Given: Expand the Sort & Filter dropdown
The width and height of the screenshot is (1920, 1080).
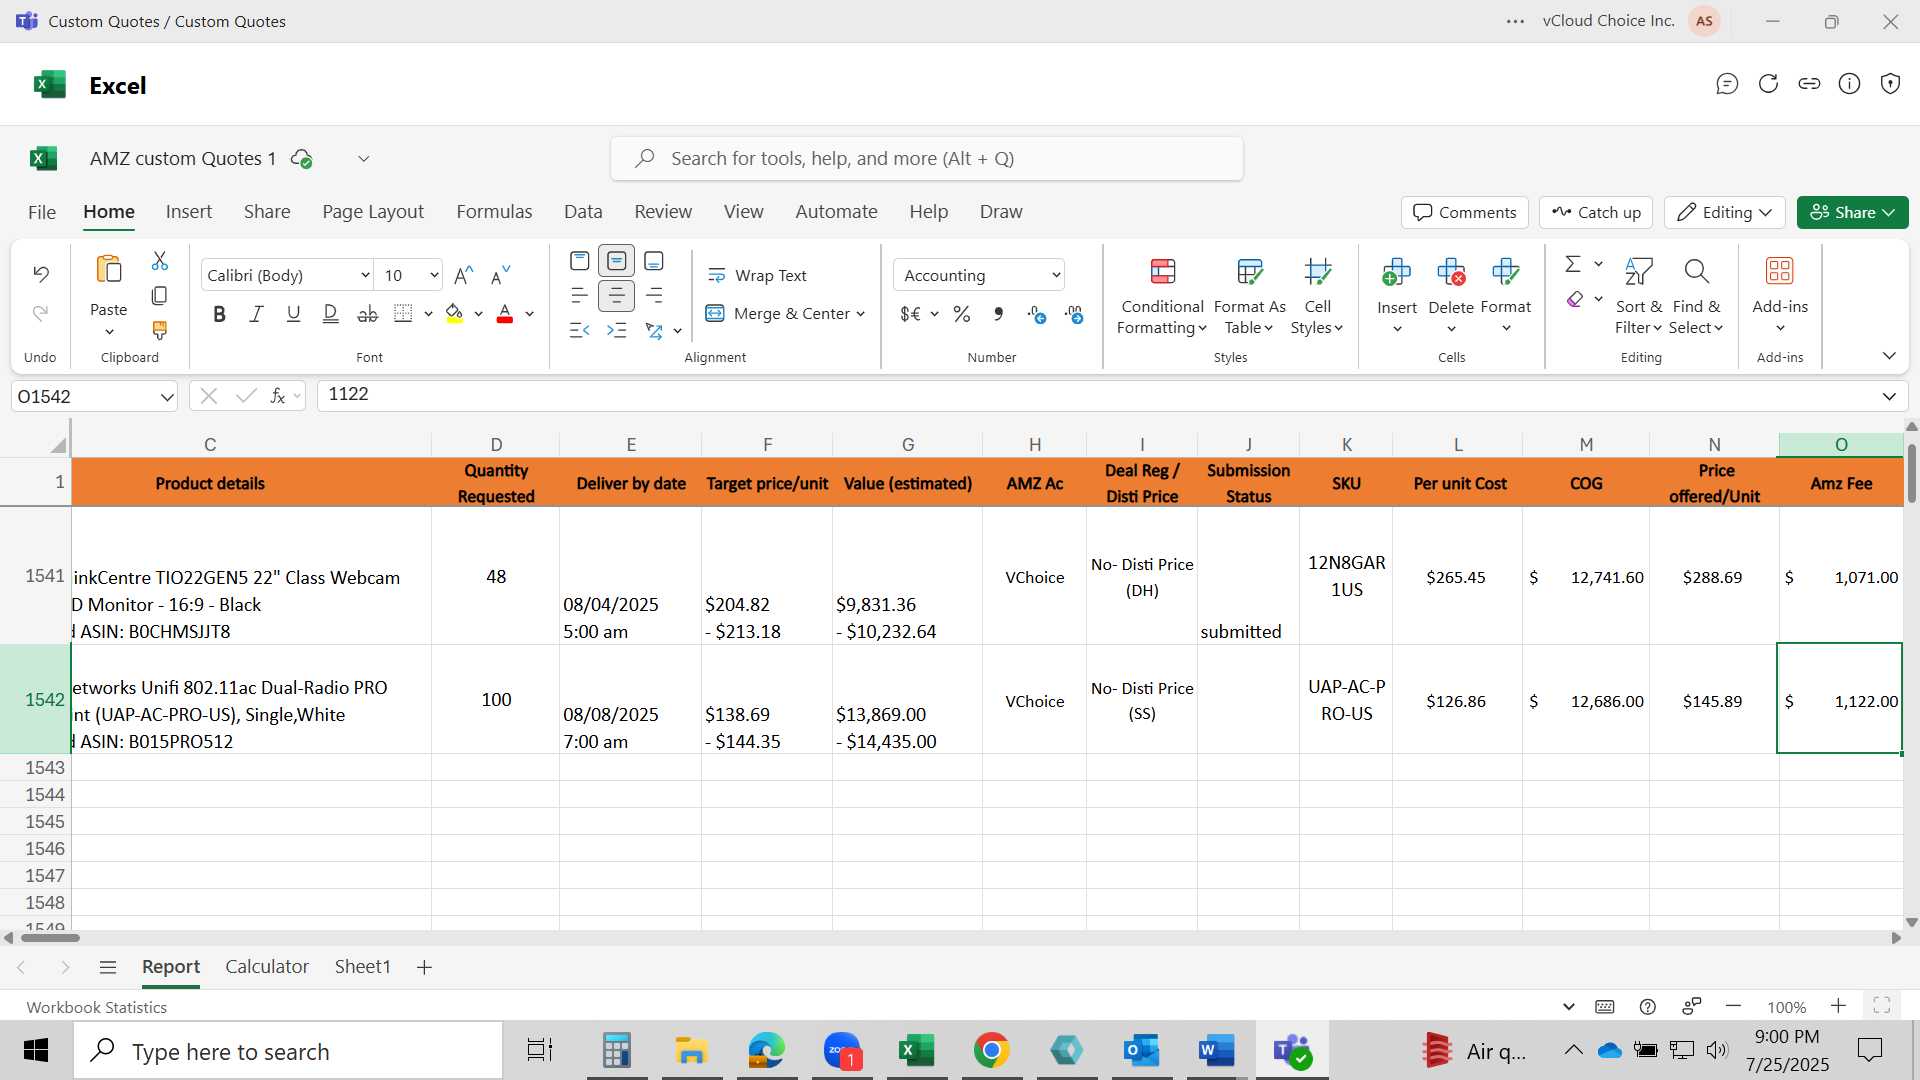Looking at the screenshot, I should [x=1638, y=297].
